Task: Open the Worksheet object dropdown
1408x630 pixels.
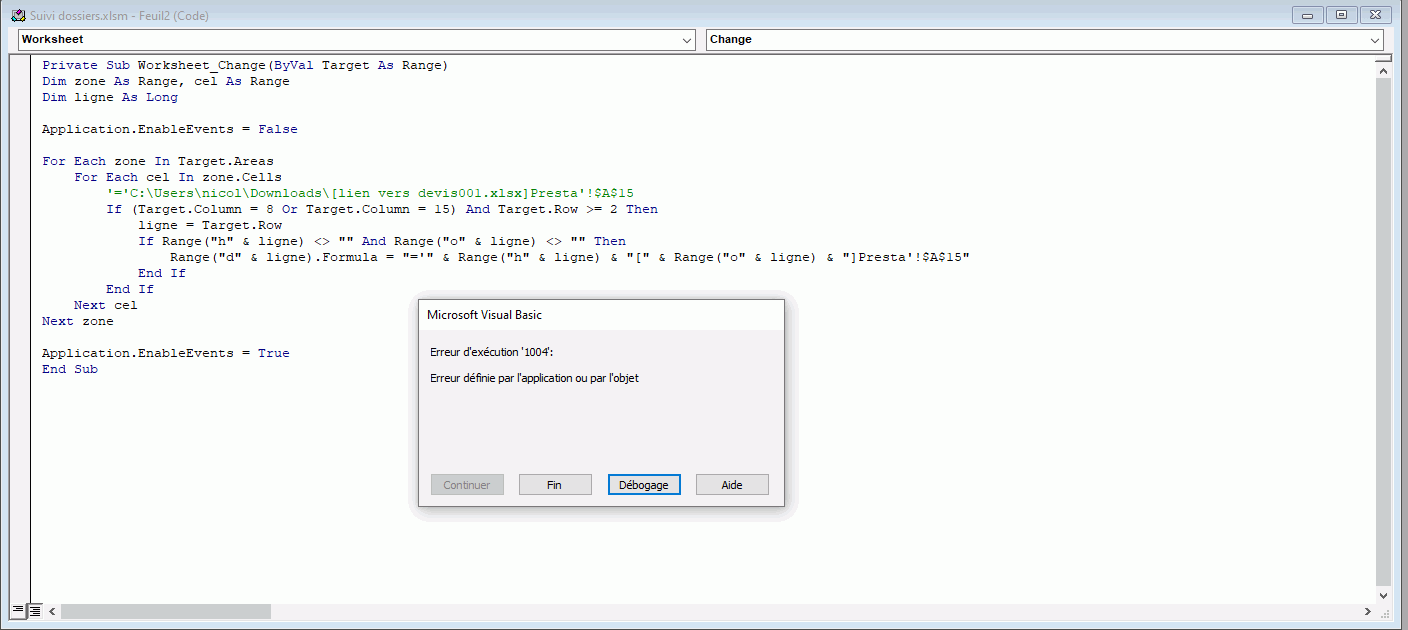Action: pyautogui.click(x=357, y=40)
